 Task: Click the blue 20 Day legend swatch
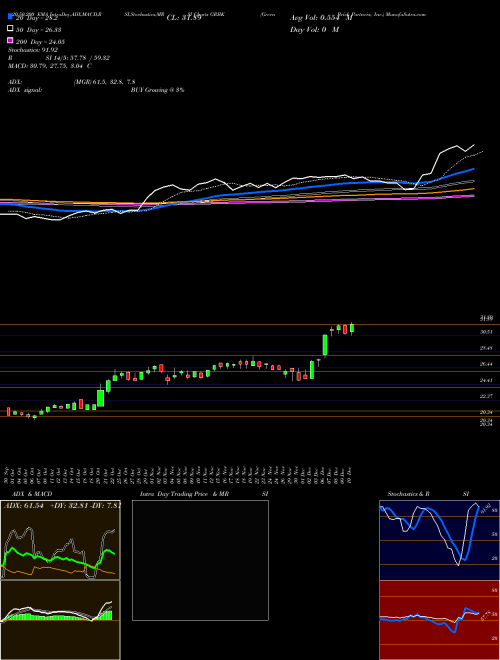(10, 17)
